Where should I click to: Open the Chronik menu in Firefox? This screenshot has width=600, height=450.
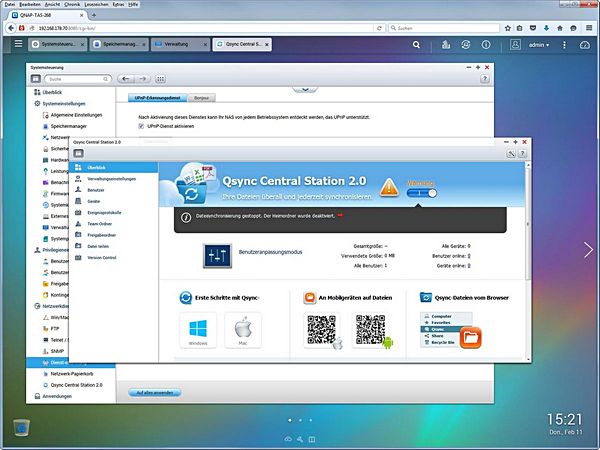tap(72, 4)
